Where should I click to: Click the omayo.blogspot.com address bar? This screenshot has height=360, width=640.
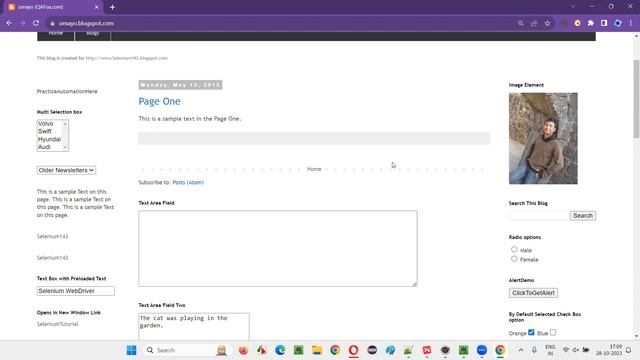282,23
